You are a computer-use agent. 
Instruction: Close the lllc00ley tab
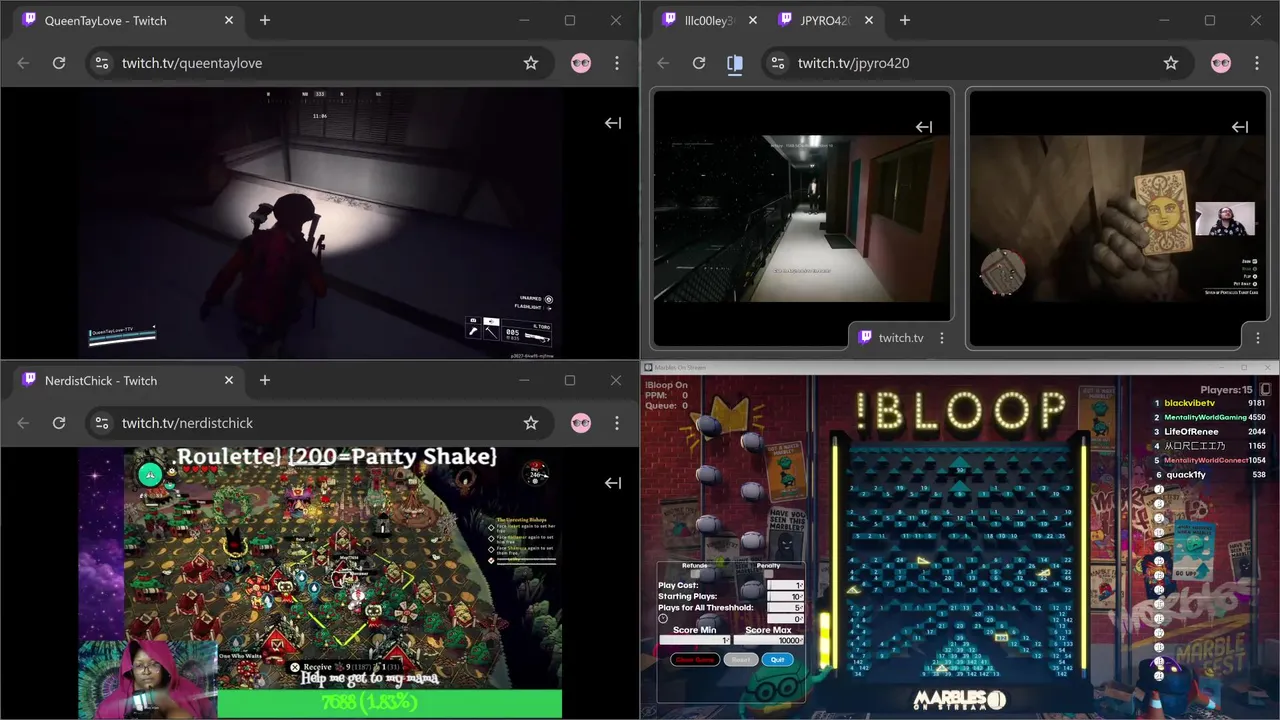(x=752, y=20)
